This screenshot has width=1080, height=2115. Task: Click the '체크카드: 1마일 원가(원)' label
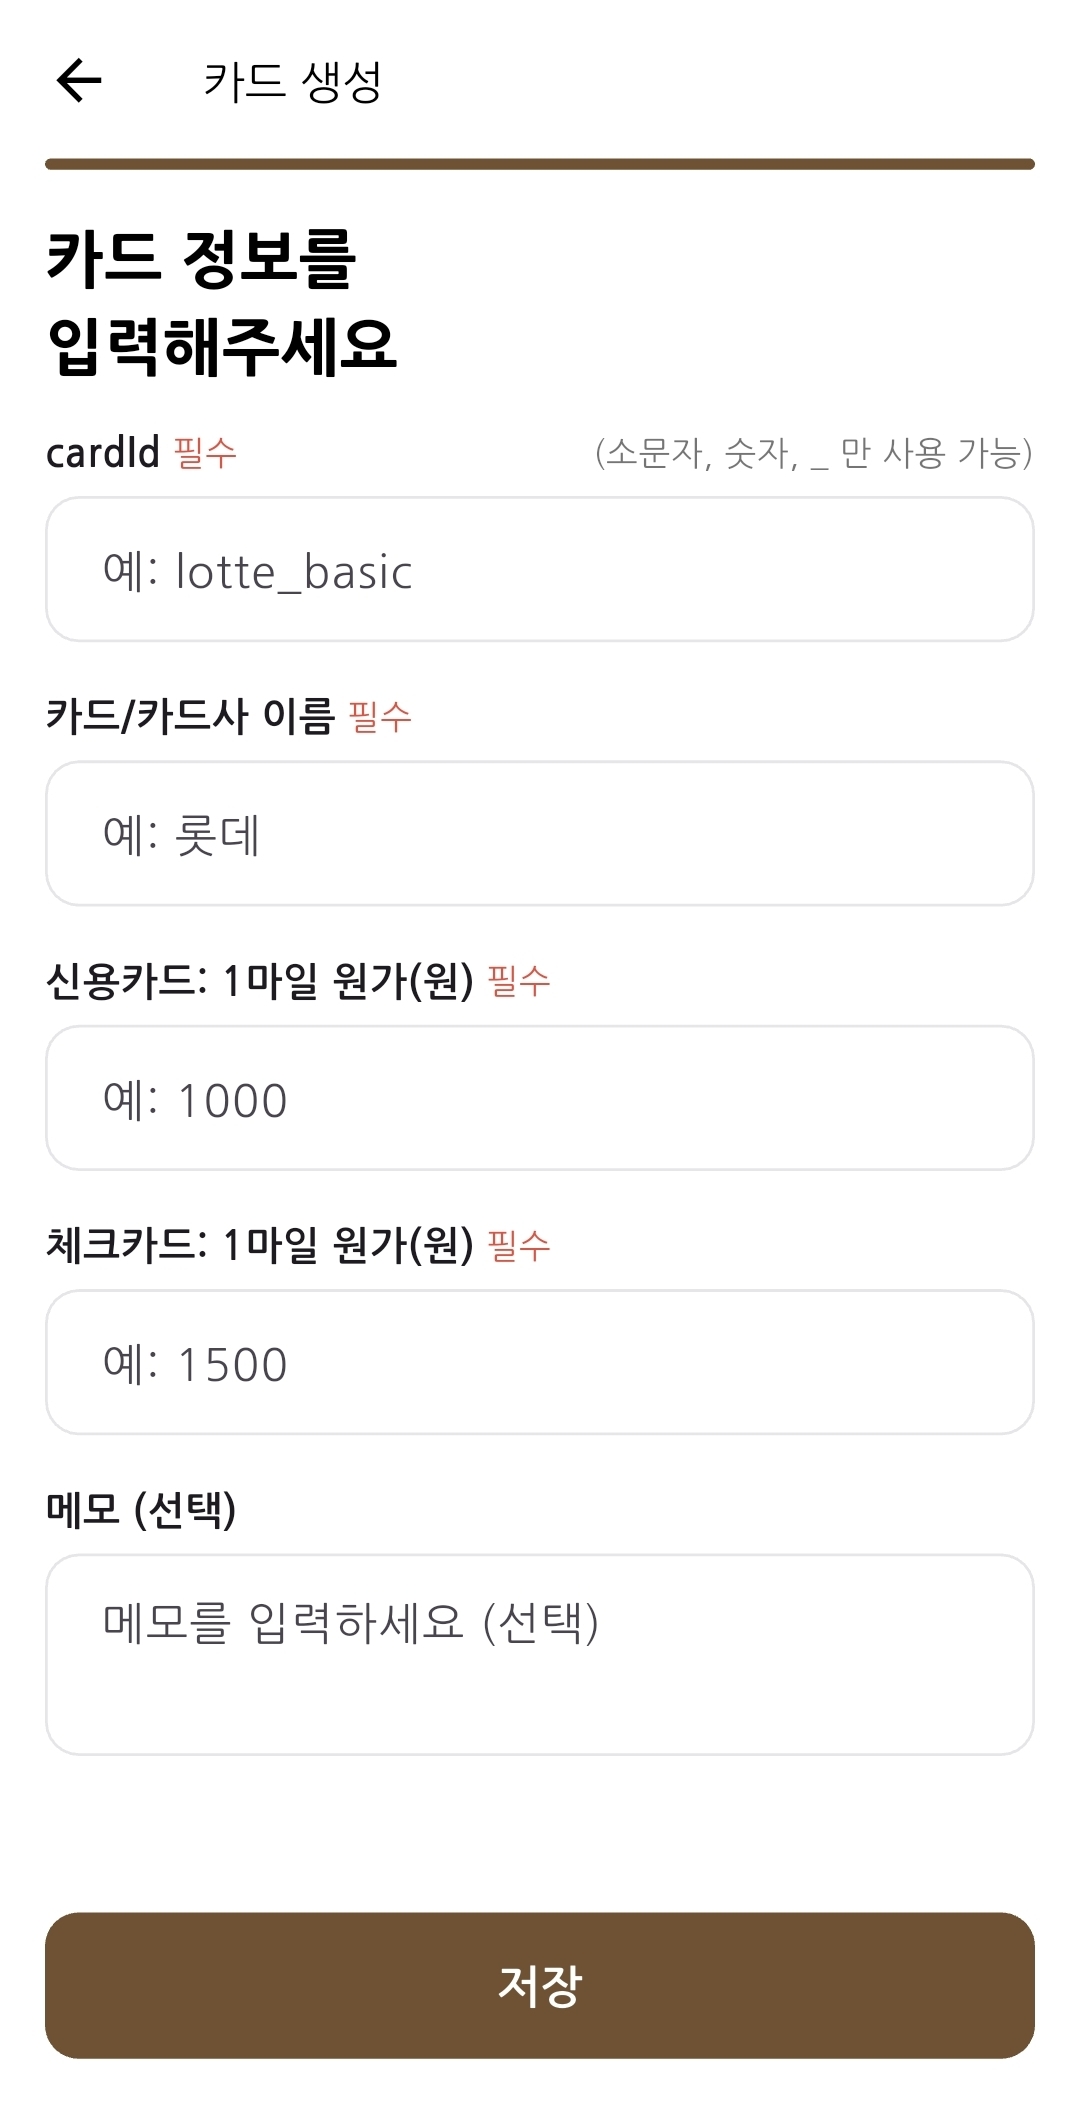coord(260,1245)
